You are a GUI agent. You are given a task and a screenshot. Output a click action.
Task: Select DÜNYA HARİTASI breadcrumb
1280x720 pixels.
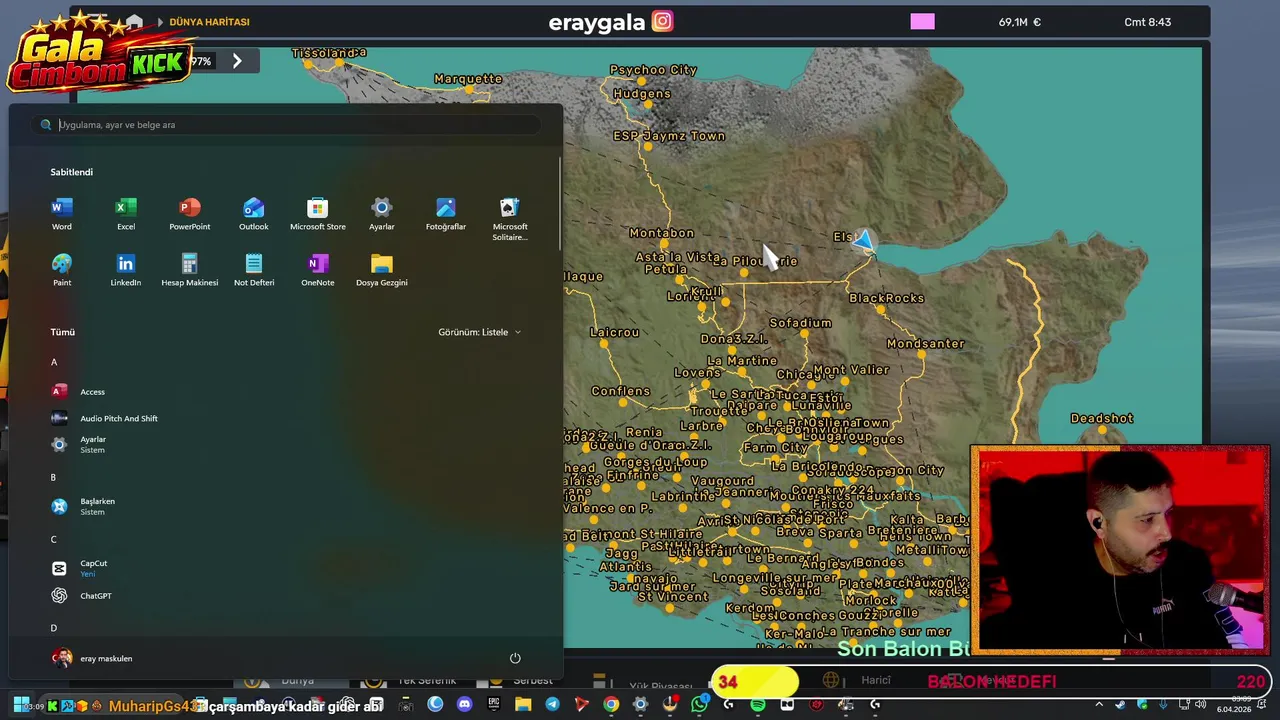click(209, 22)
